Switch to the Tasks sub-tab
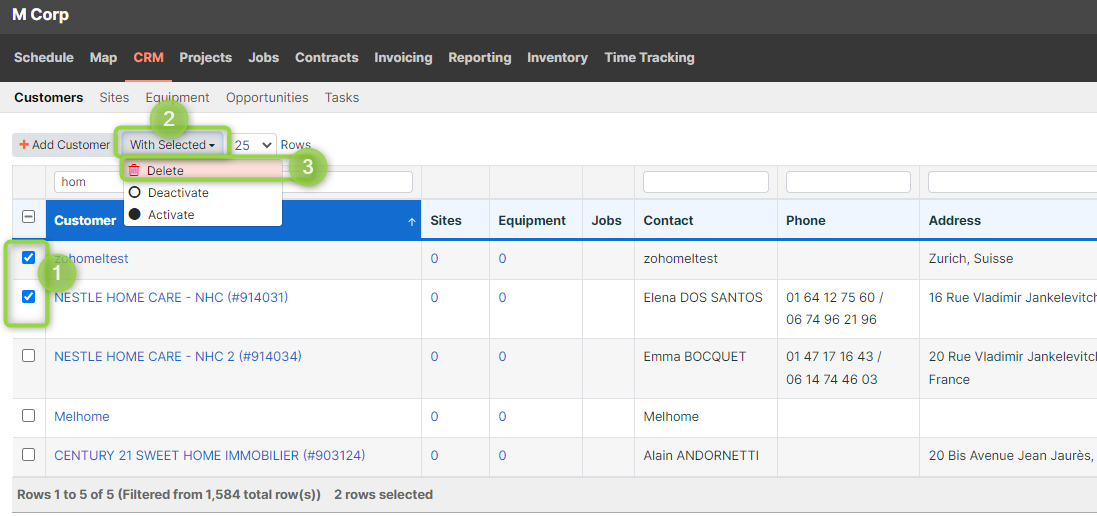Viewport: 1097px width, 516px height. [x=342, y=97]
